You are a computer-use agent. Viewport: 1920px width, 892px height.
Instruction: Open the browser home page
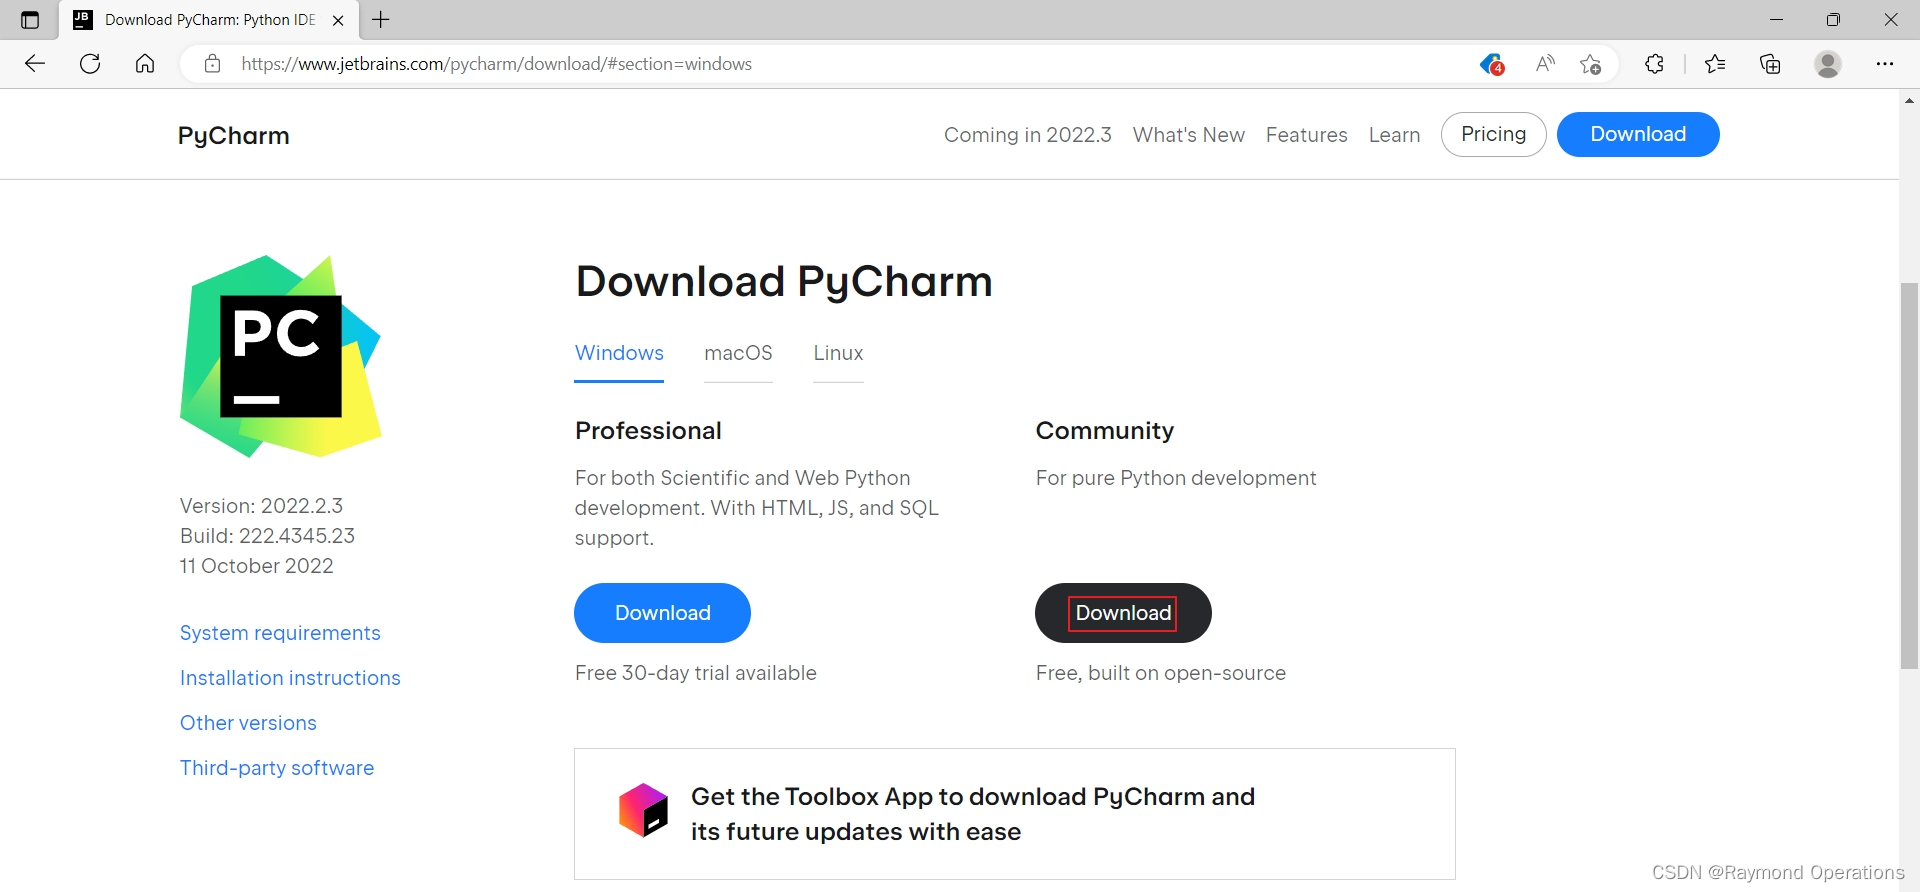click(x=145, y=64)
